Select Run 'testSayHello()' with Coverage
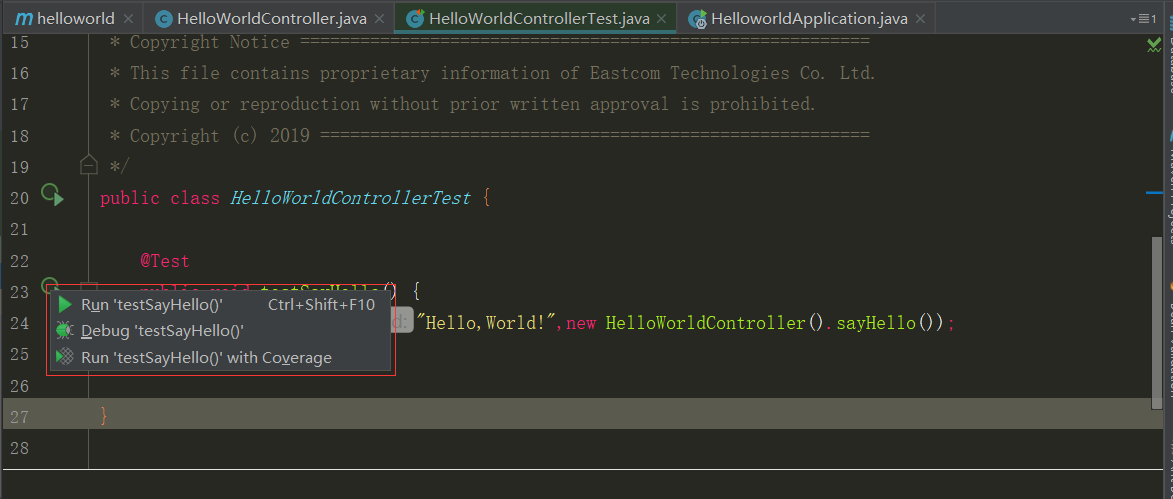1173x499 pixels. click(x=220, y=358)
